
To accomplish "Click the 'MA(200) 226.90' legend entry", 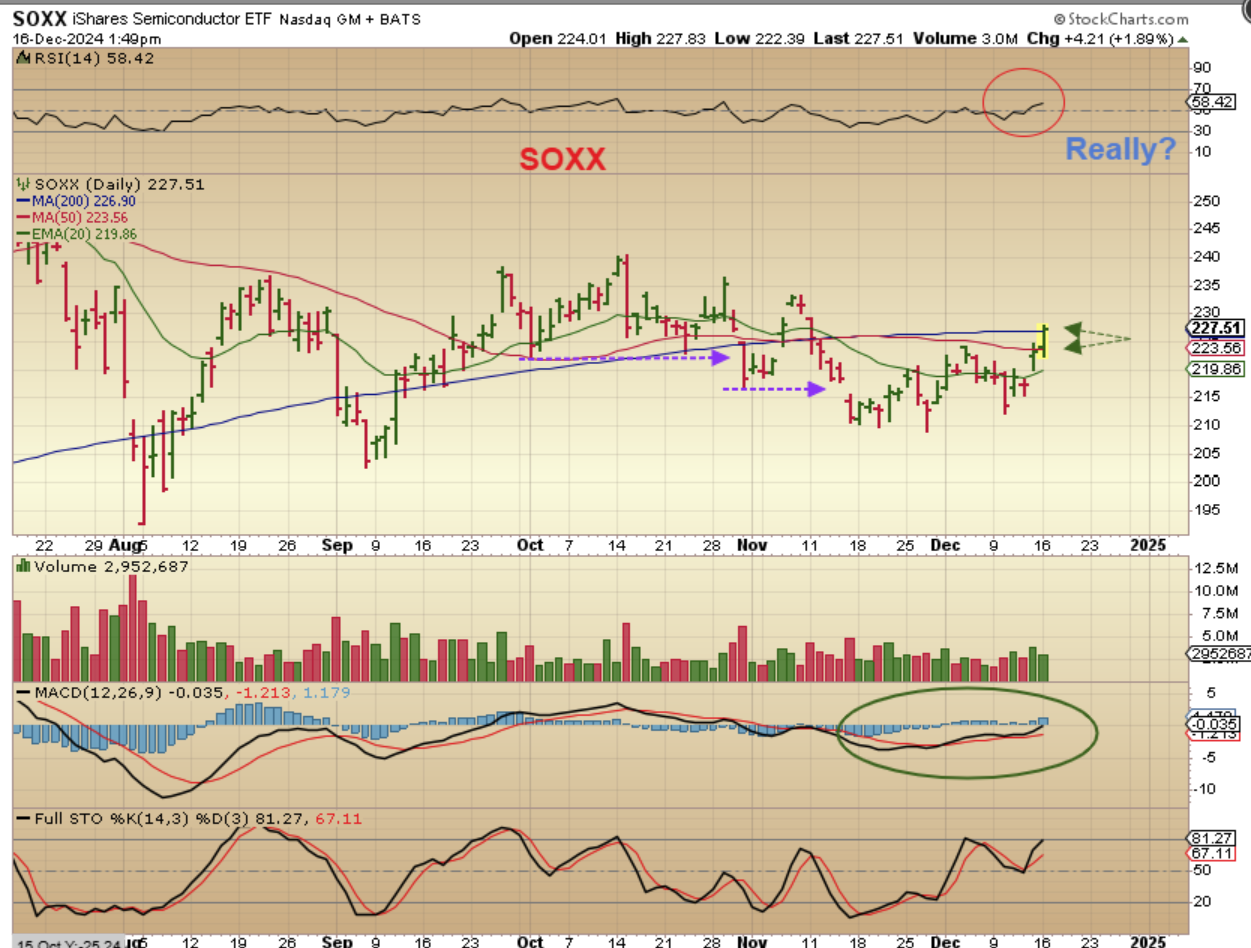I will click(x=77, y=202).
